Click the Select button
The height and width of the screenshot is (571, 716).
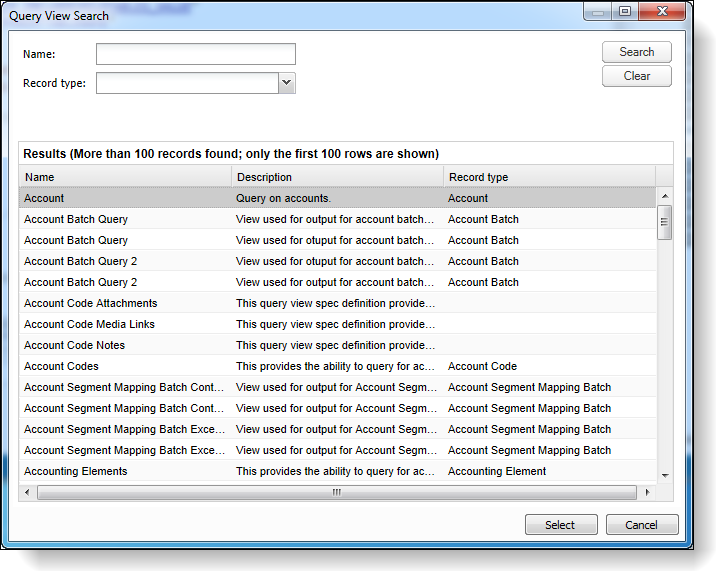(561, 525)
